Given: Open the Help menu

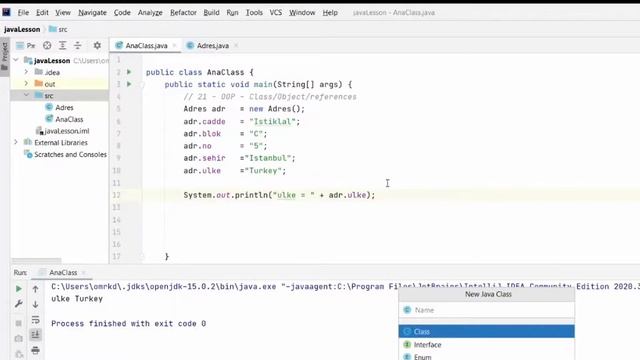Looking at the screenshot, I should click(x=330, y=13).
